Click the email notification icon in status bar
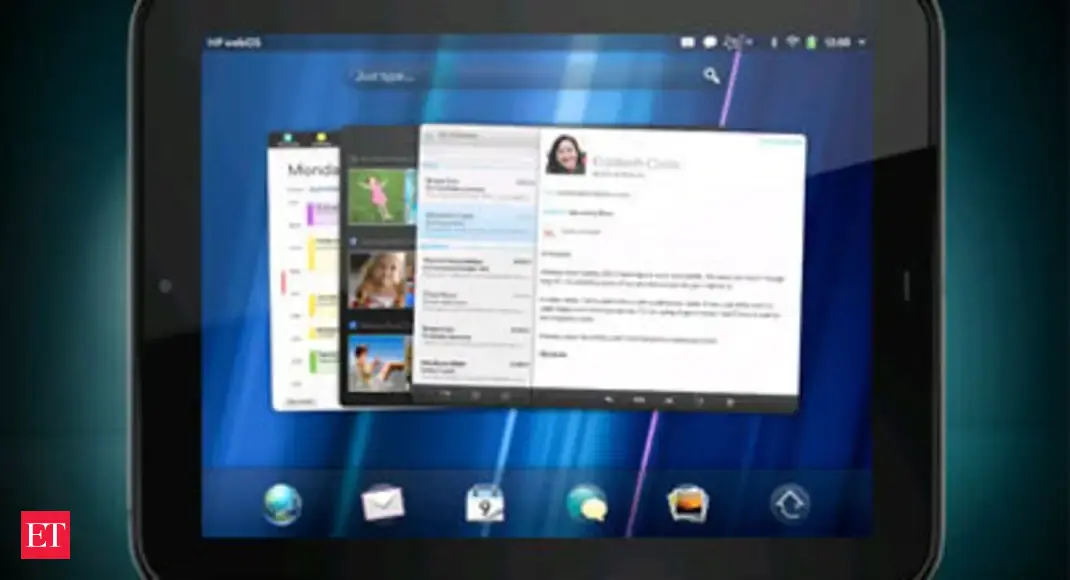The width and height of the screenshot is (1070, 580). tap(688, 43)
